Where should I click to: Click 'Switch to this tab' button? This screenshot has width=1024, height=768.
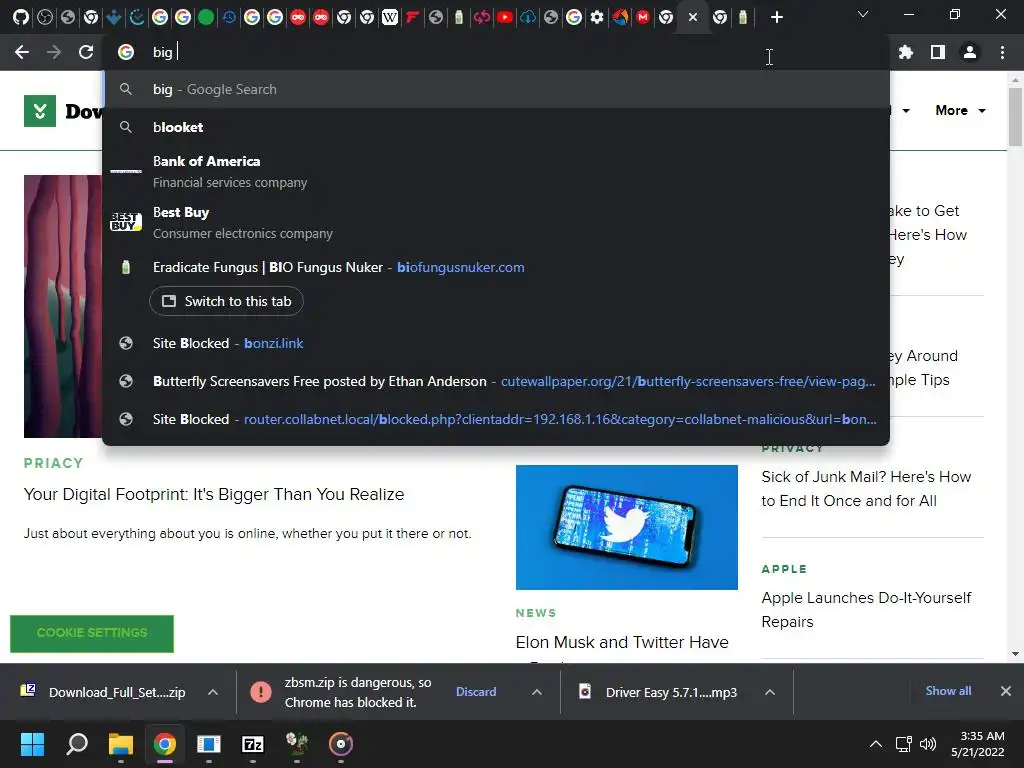pos(226,301)
